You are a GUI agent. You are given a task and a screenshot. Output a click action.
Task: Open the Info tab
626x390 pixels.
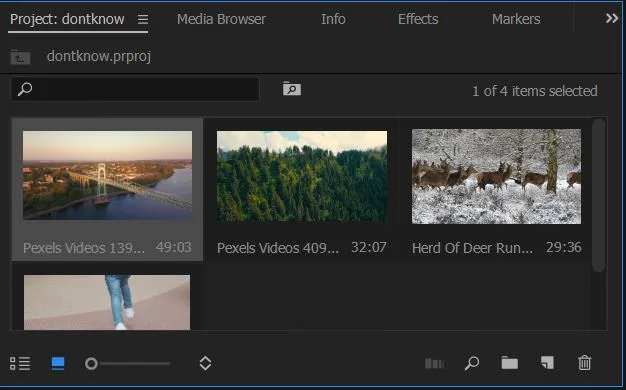(x=333, y=19)
